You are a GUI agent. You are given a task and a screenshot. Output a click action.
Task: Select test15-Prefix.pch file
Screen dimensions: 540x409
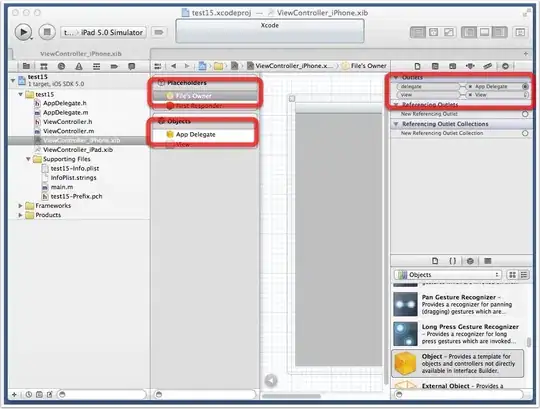(76, 196)
